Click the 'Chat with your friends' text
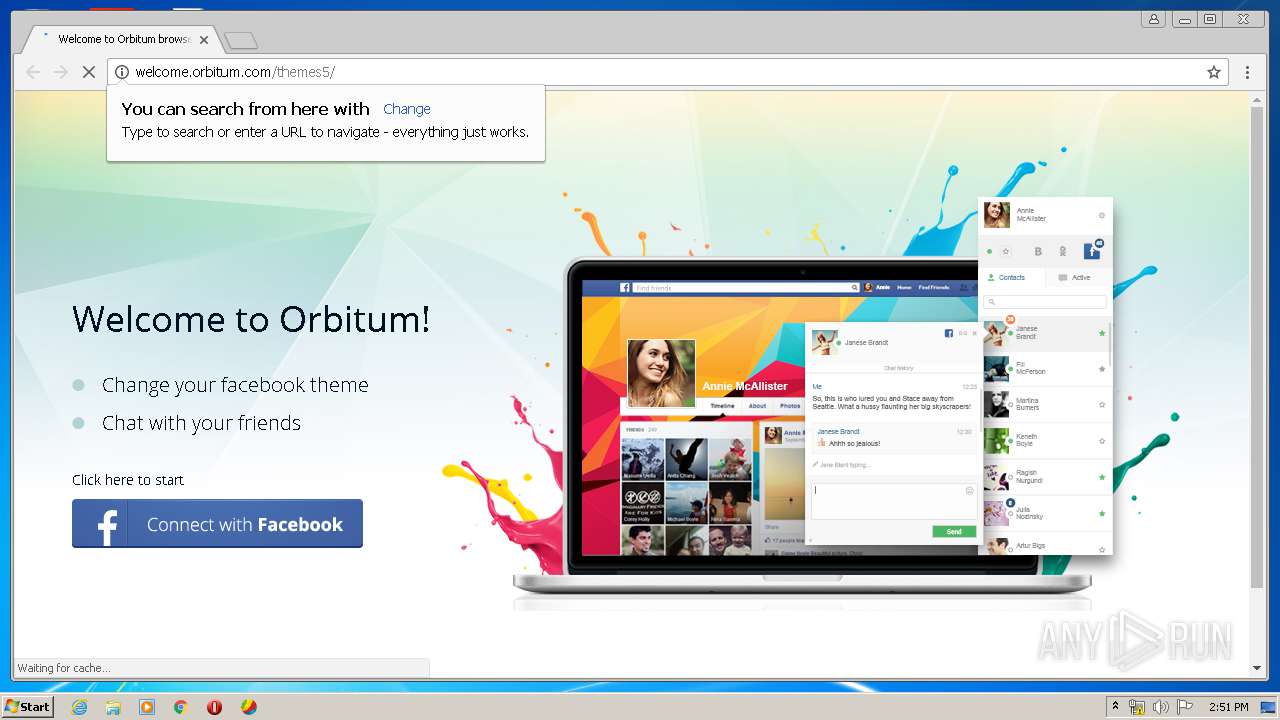Viewport: 1280px width, 720px height. tap(201, 423)
